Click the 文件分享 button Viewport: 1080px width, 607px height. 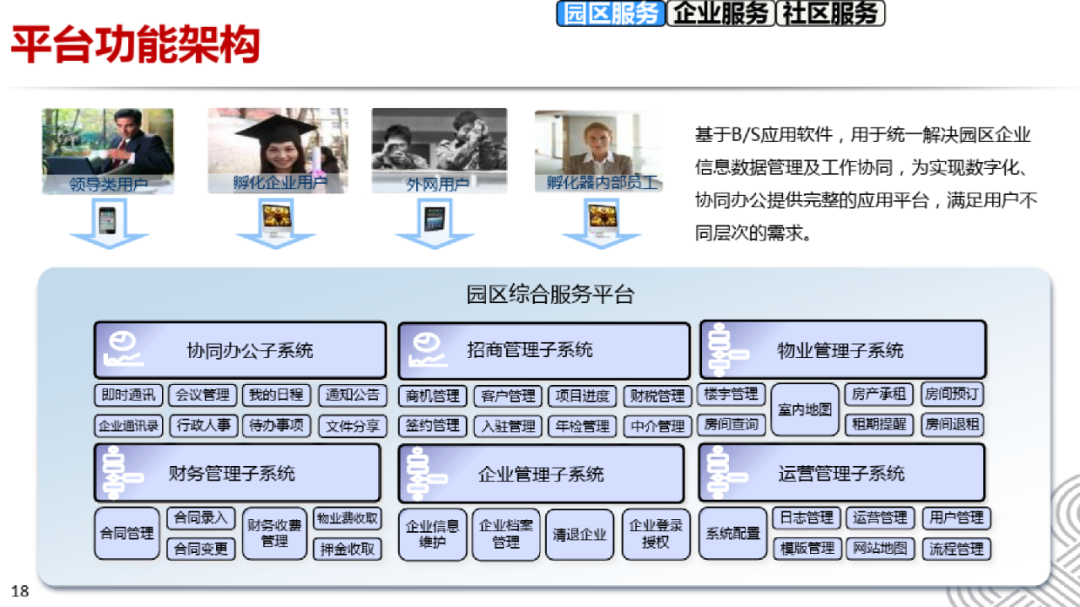[355, 425]
